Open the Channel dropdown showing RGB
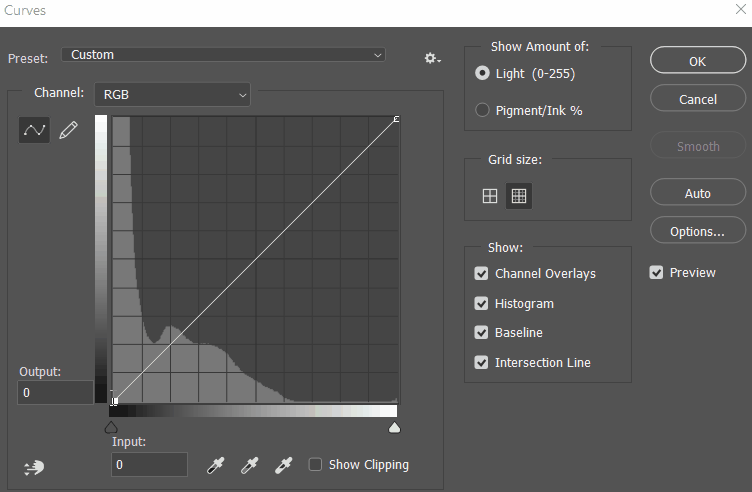The height and width of the screenshot is (492, 752). (172, 94)
